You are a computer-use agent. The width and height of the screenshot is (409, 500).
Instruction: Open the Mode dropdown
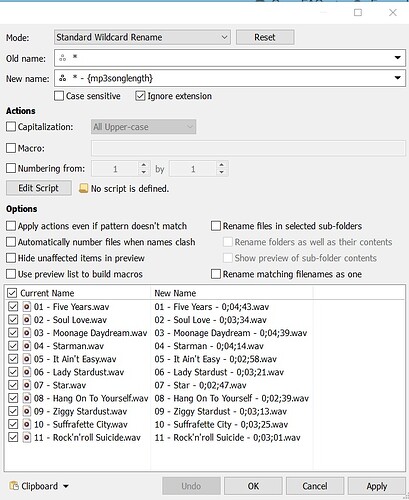pos(142,37)
